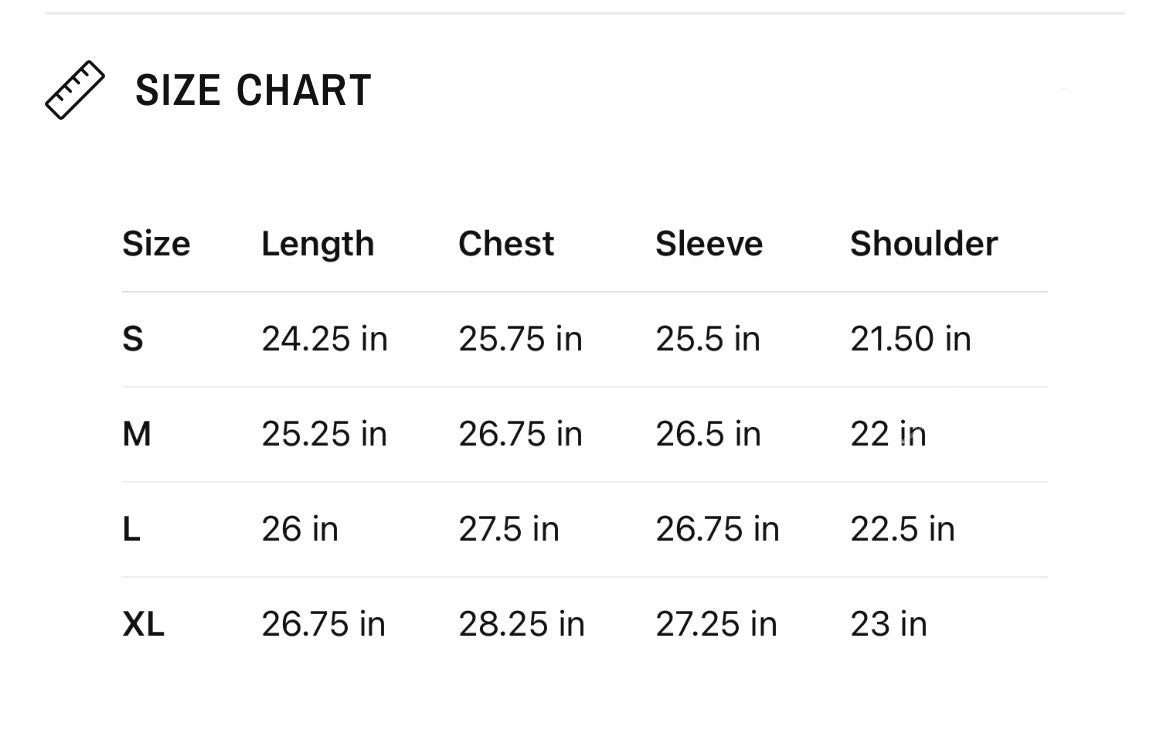Viewport: 1170px width, 737px height.
Task: Select the Length column header
Action: pos(317,244)
